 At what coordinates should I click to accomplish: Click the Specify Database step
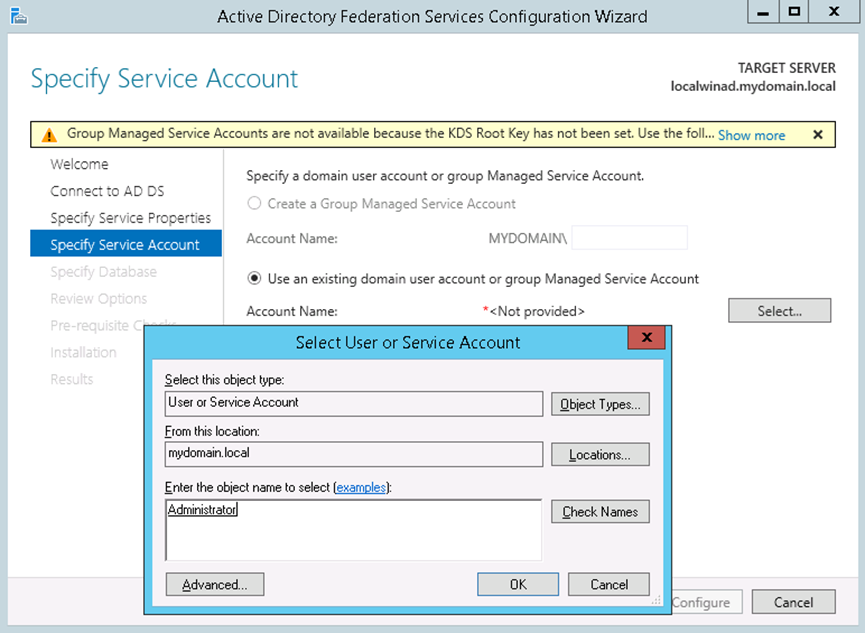click(x=103, y=272)
